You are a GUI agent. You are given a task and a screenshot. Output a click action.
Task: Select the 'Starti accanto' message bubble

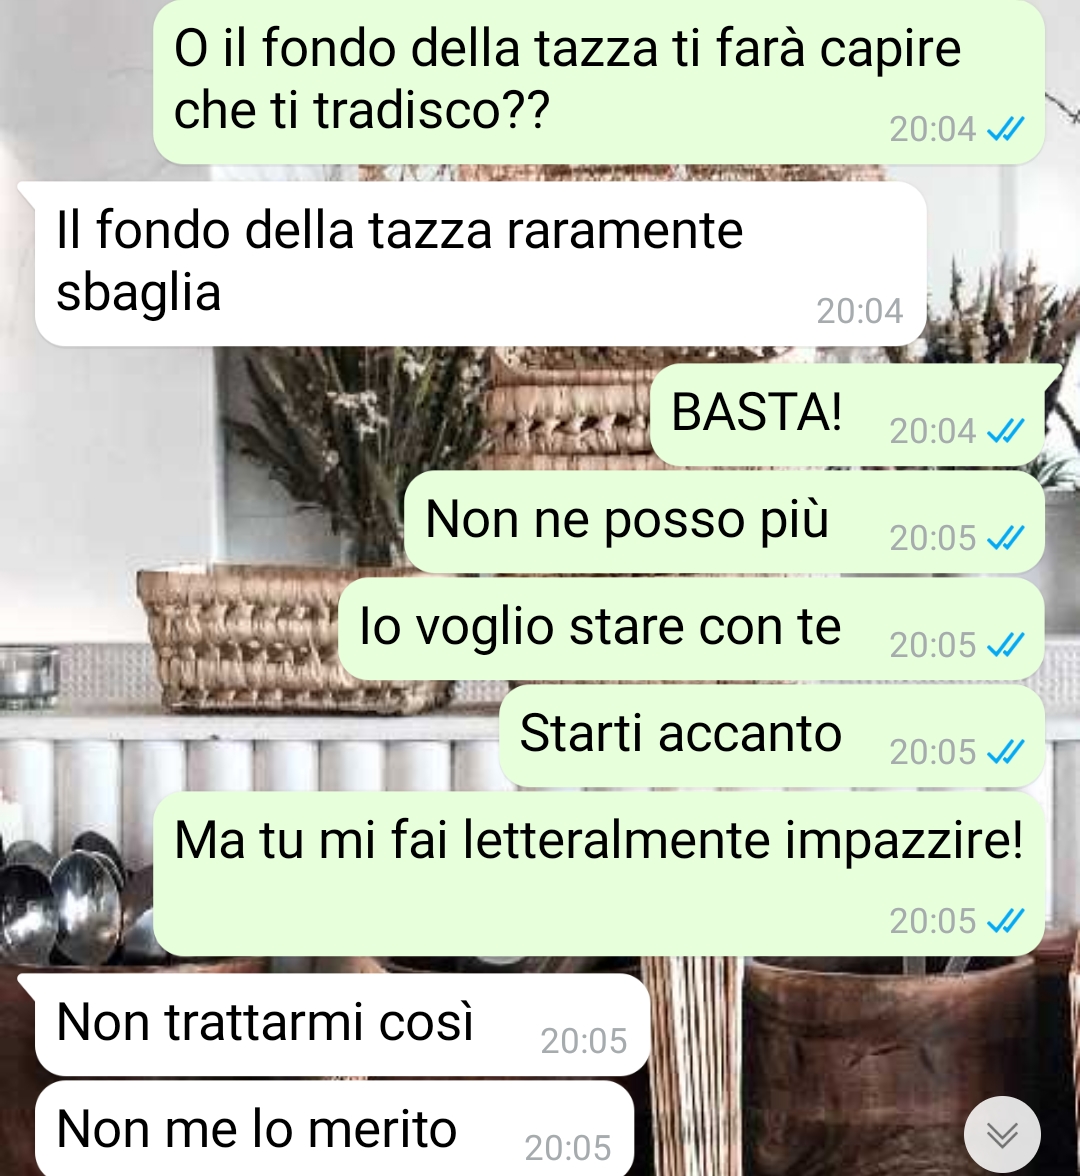pyautogui.click(x=772, y=735)
